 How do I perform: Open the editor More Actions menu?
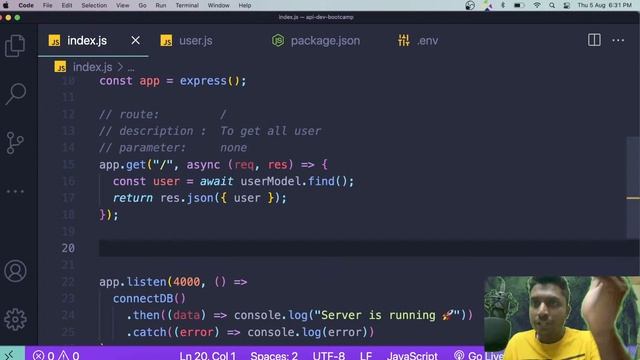tap(618, 40)
